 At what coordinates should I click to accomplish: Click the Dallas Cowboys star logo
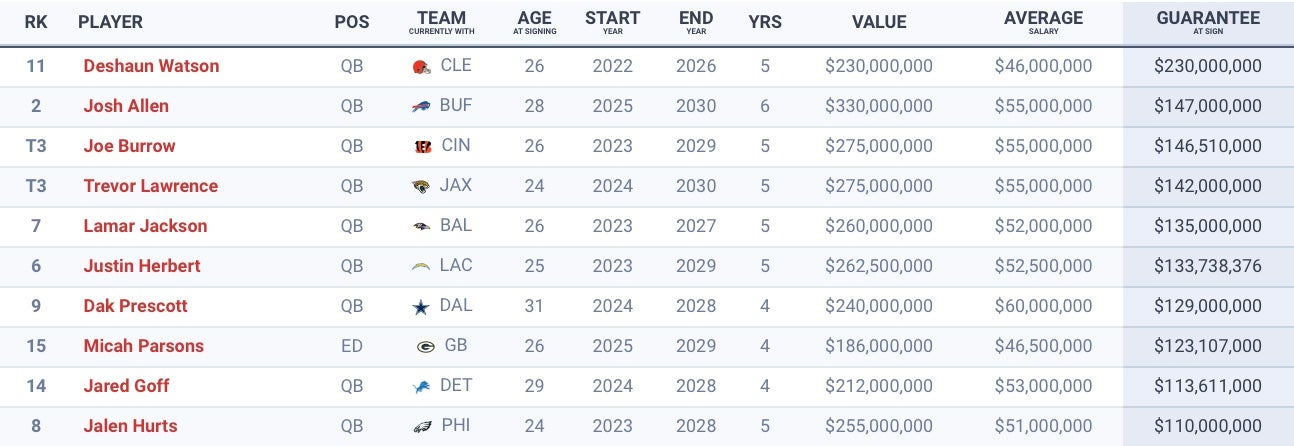(421, 307)
